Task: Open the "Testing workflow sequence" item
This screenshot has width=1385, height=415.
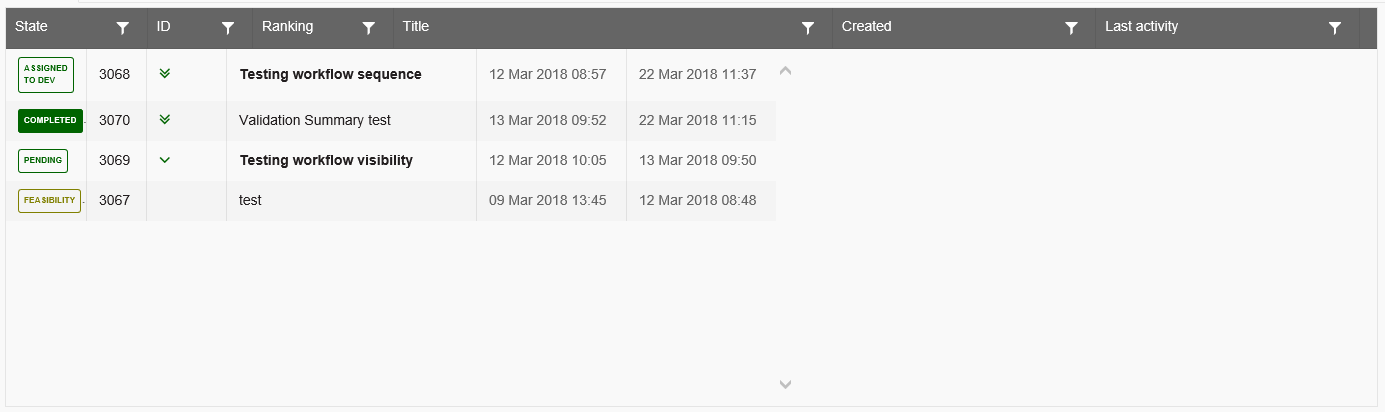Action: 330,74
